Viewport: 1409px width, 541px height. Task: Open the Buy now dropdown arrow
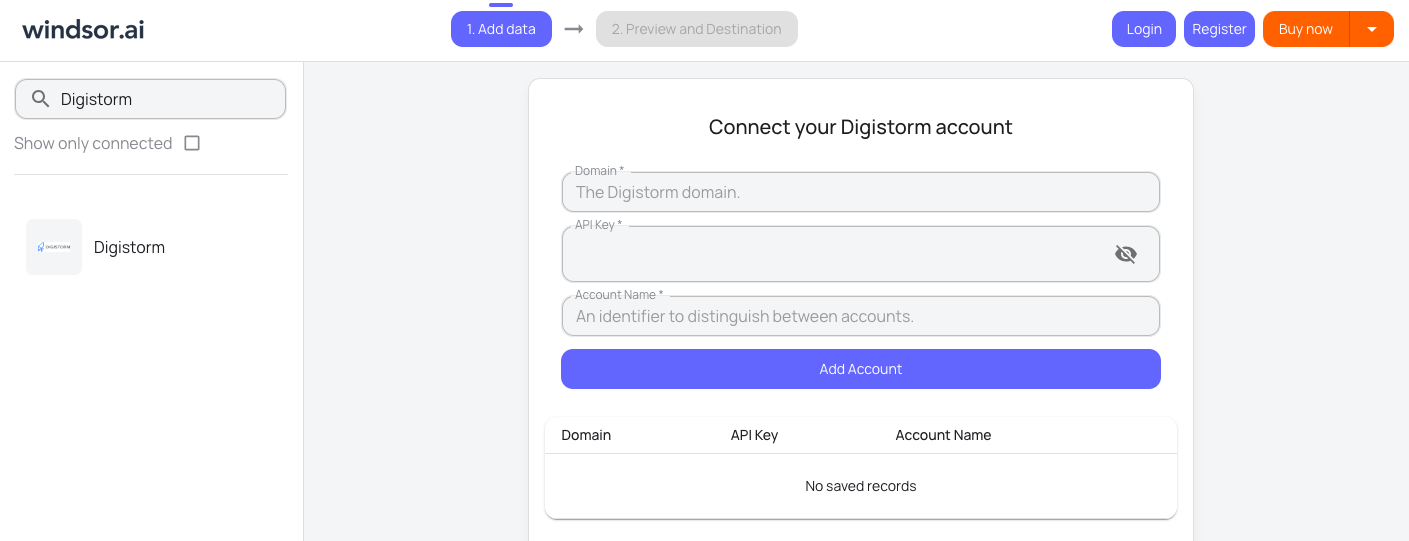point(1372,29)
